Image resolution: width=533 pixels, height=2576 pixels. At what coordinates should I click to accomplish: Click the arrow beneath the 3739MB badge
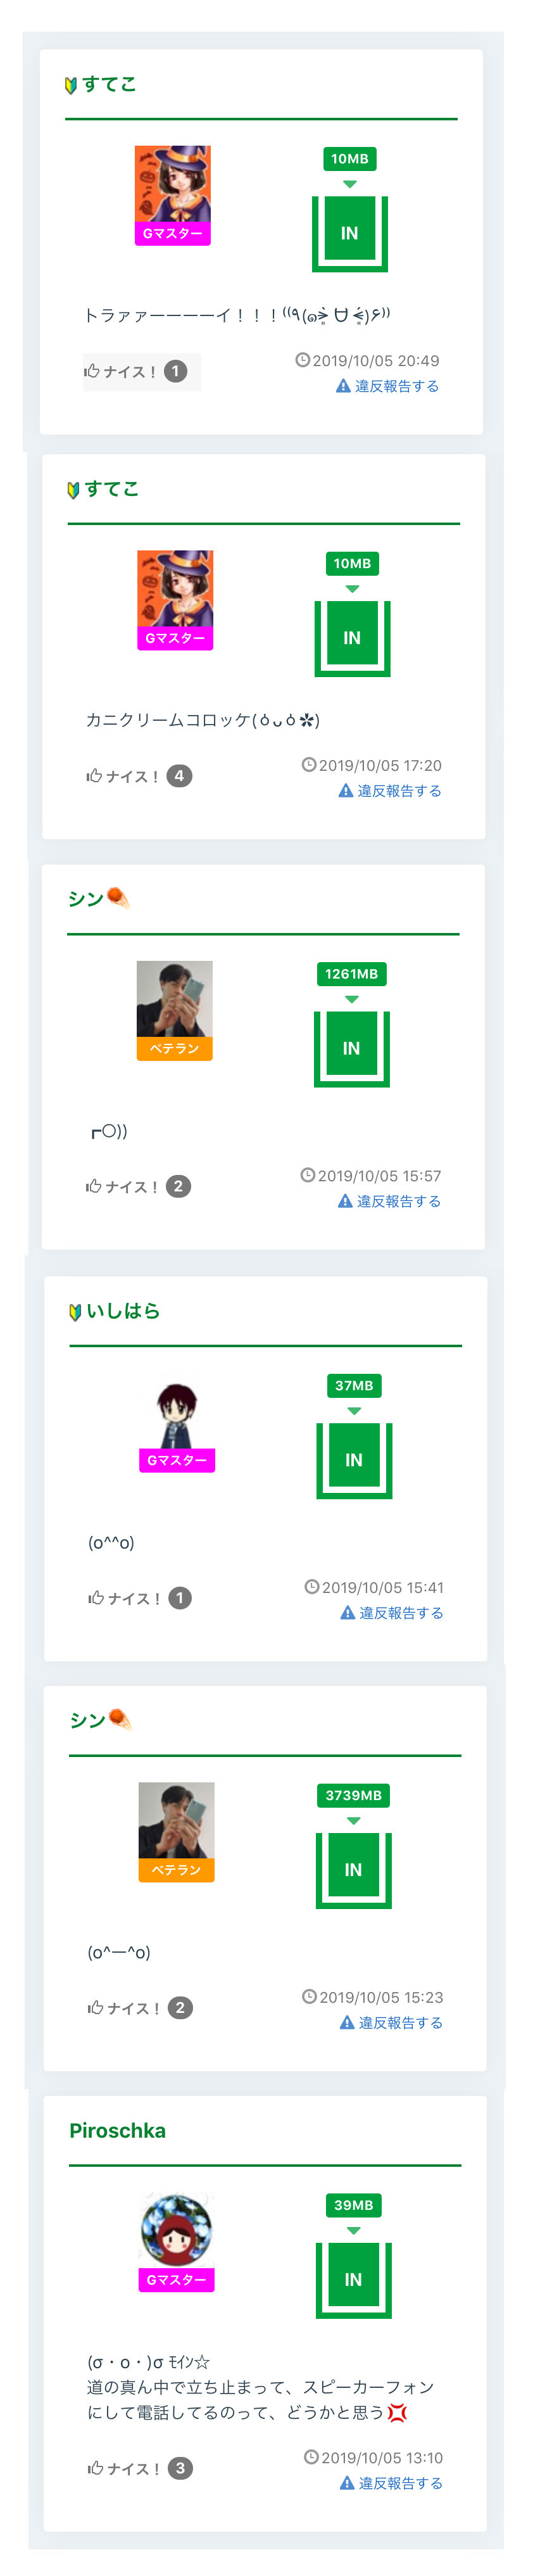coord(353,1821)
